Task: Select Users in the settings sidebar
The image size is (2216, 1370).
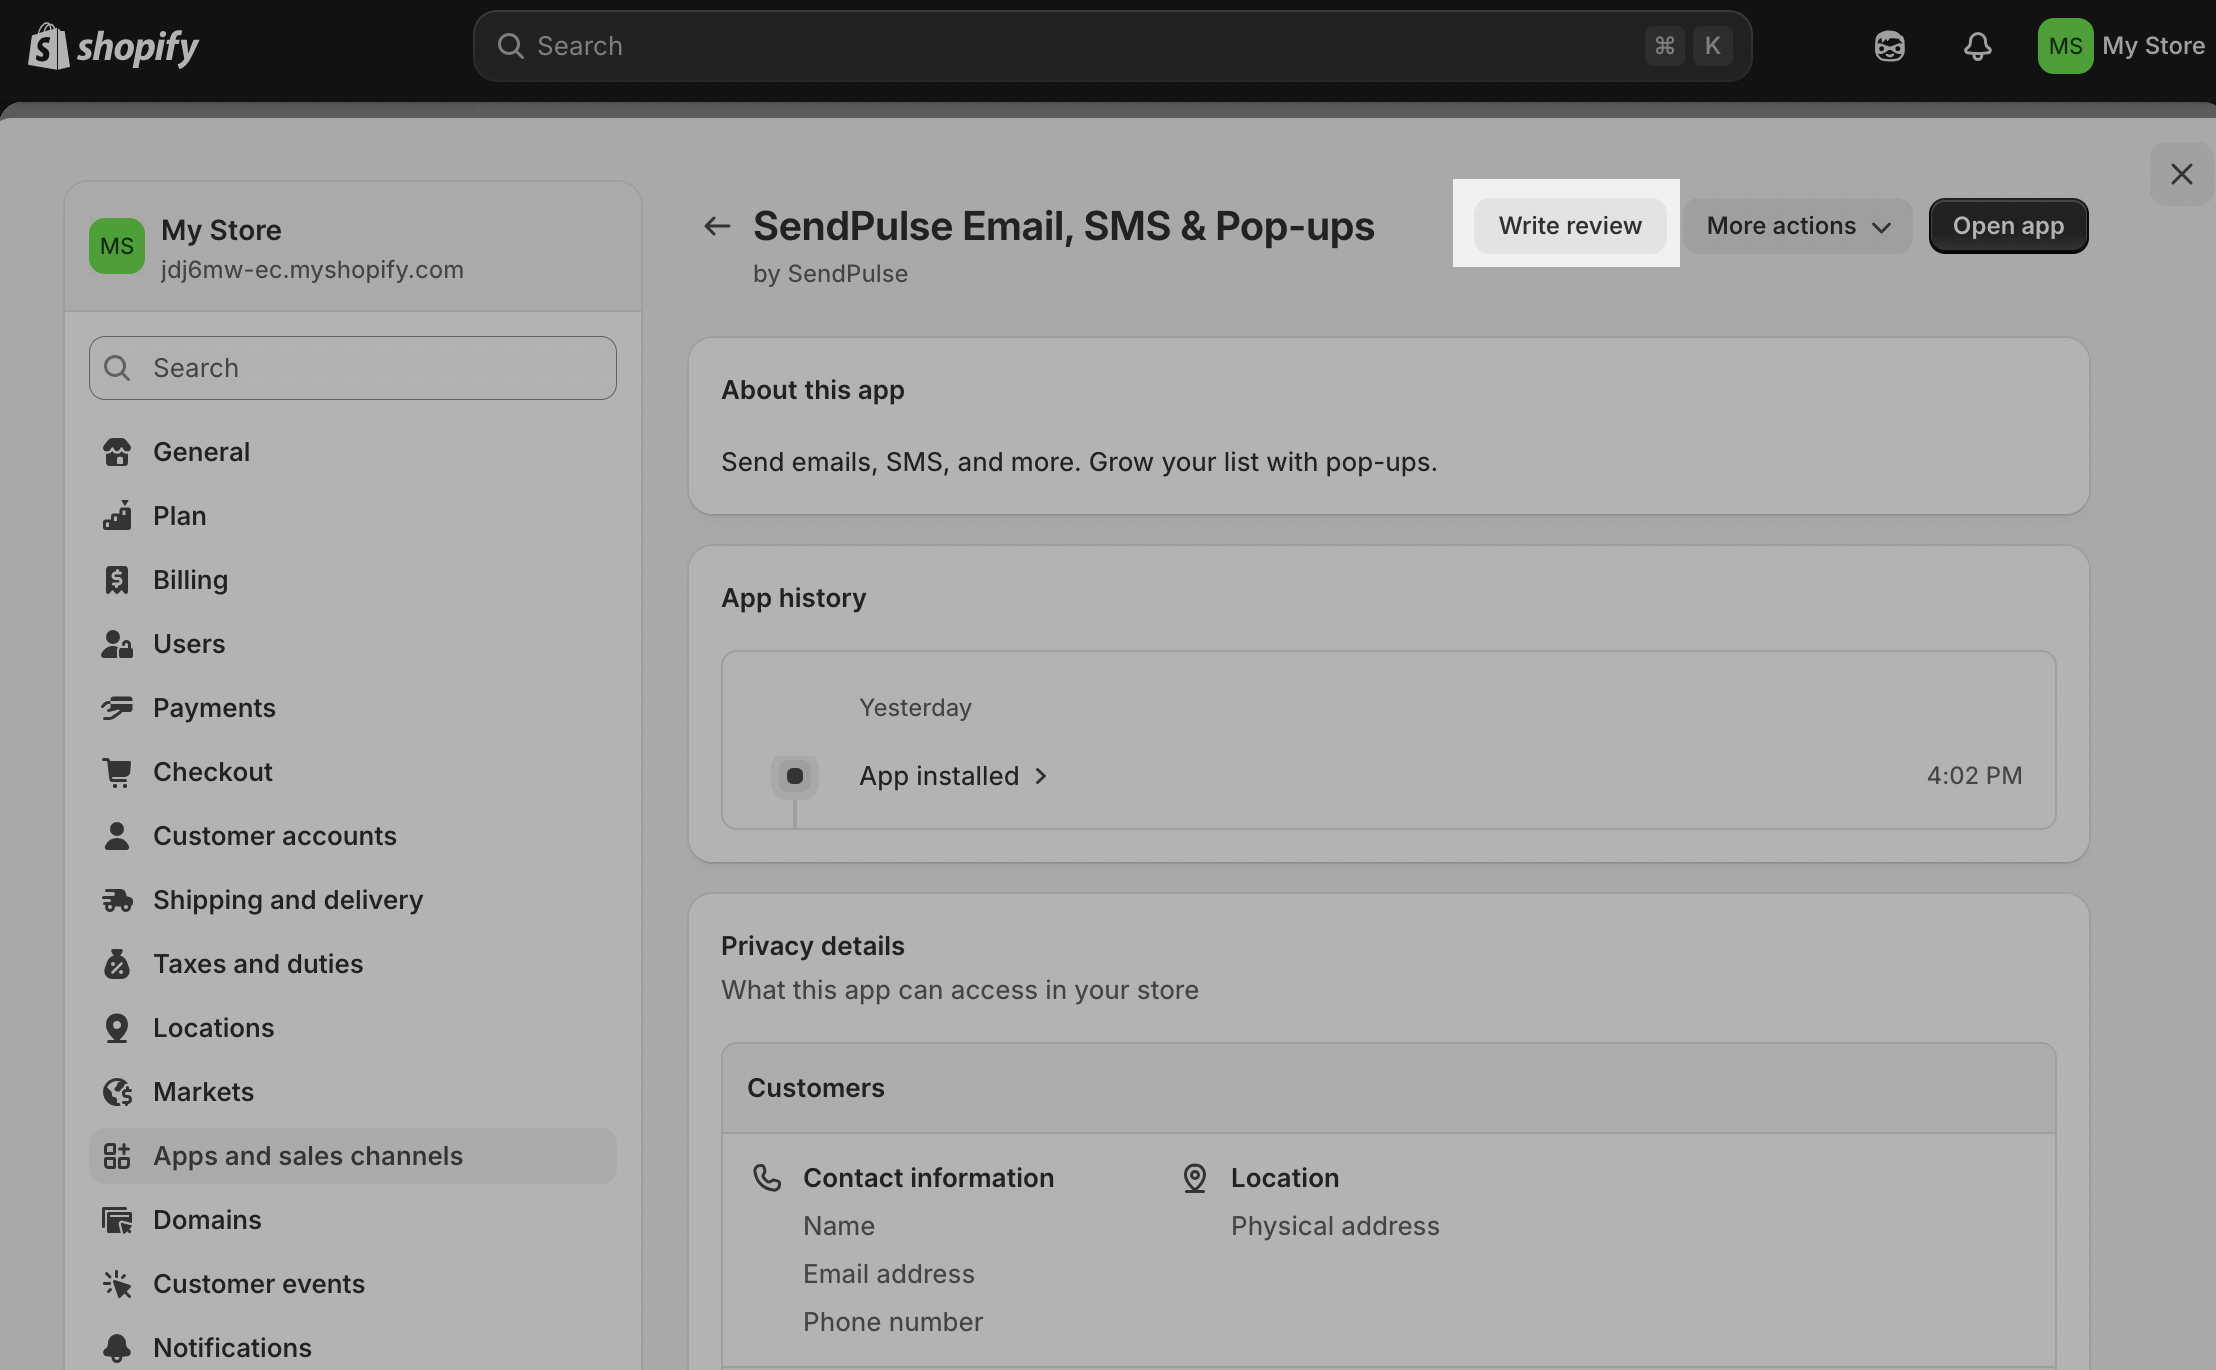Action: point(353,644)
